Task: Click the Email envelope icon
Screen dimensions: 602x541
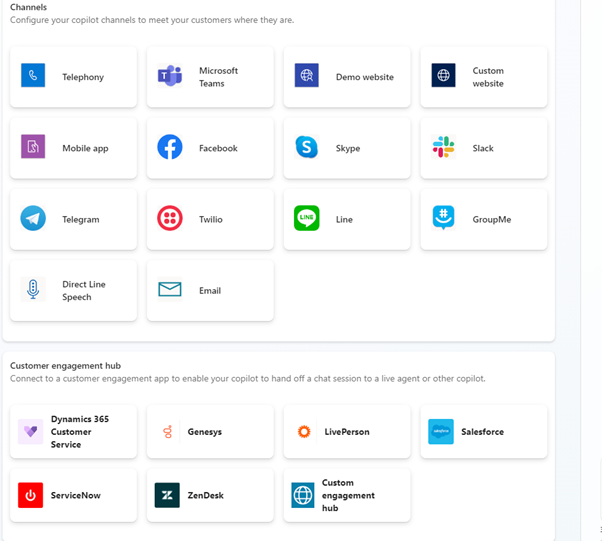Action: point(170,290)
